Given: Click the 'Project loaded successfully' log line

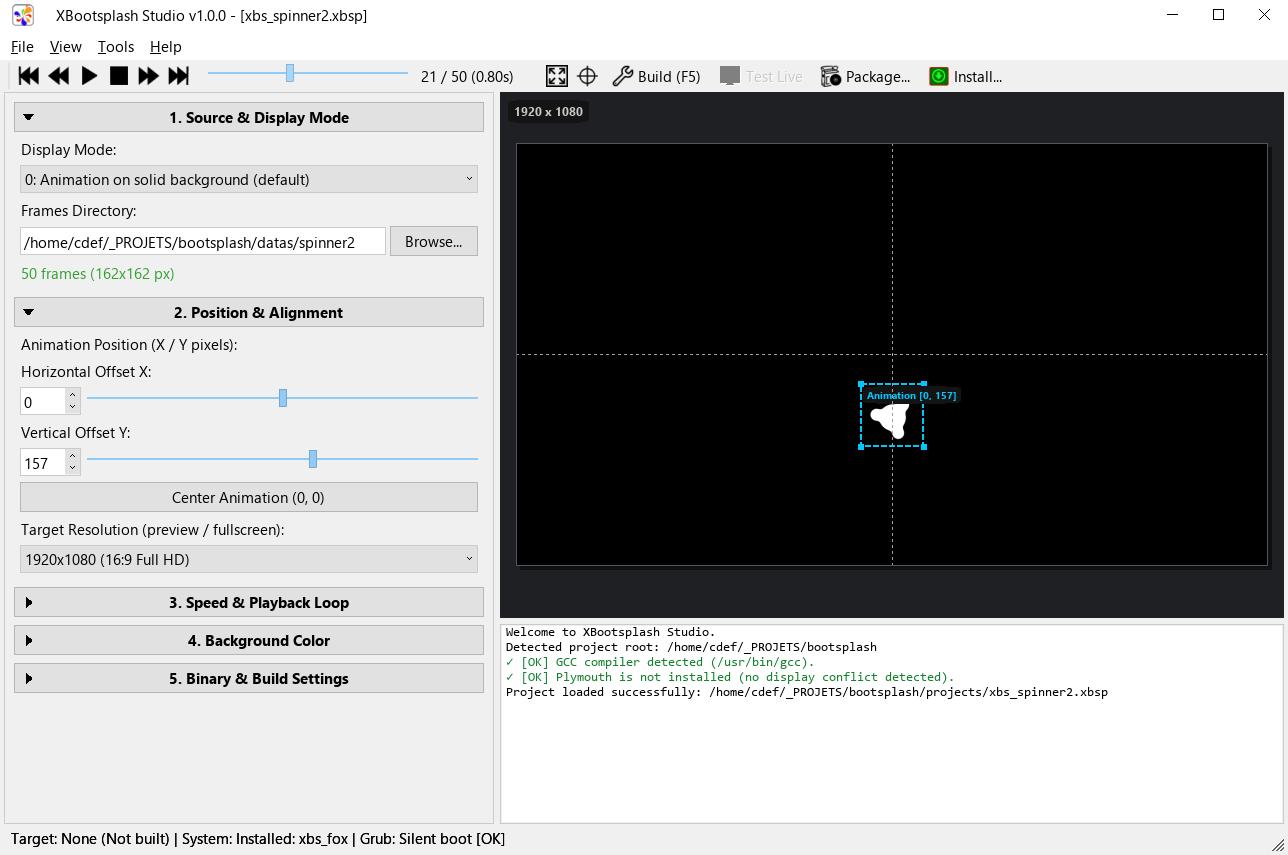Looking at the screenshot, I should [807, 692].
